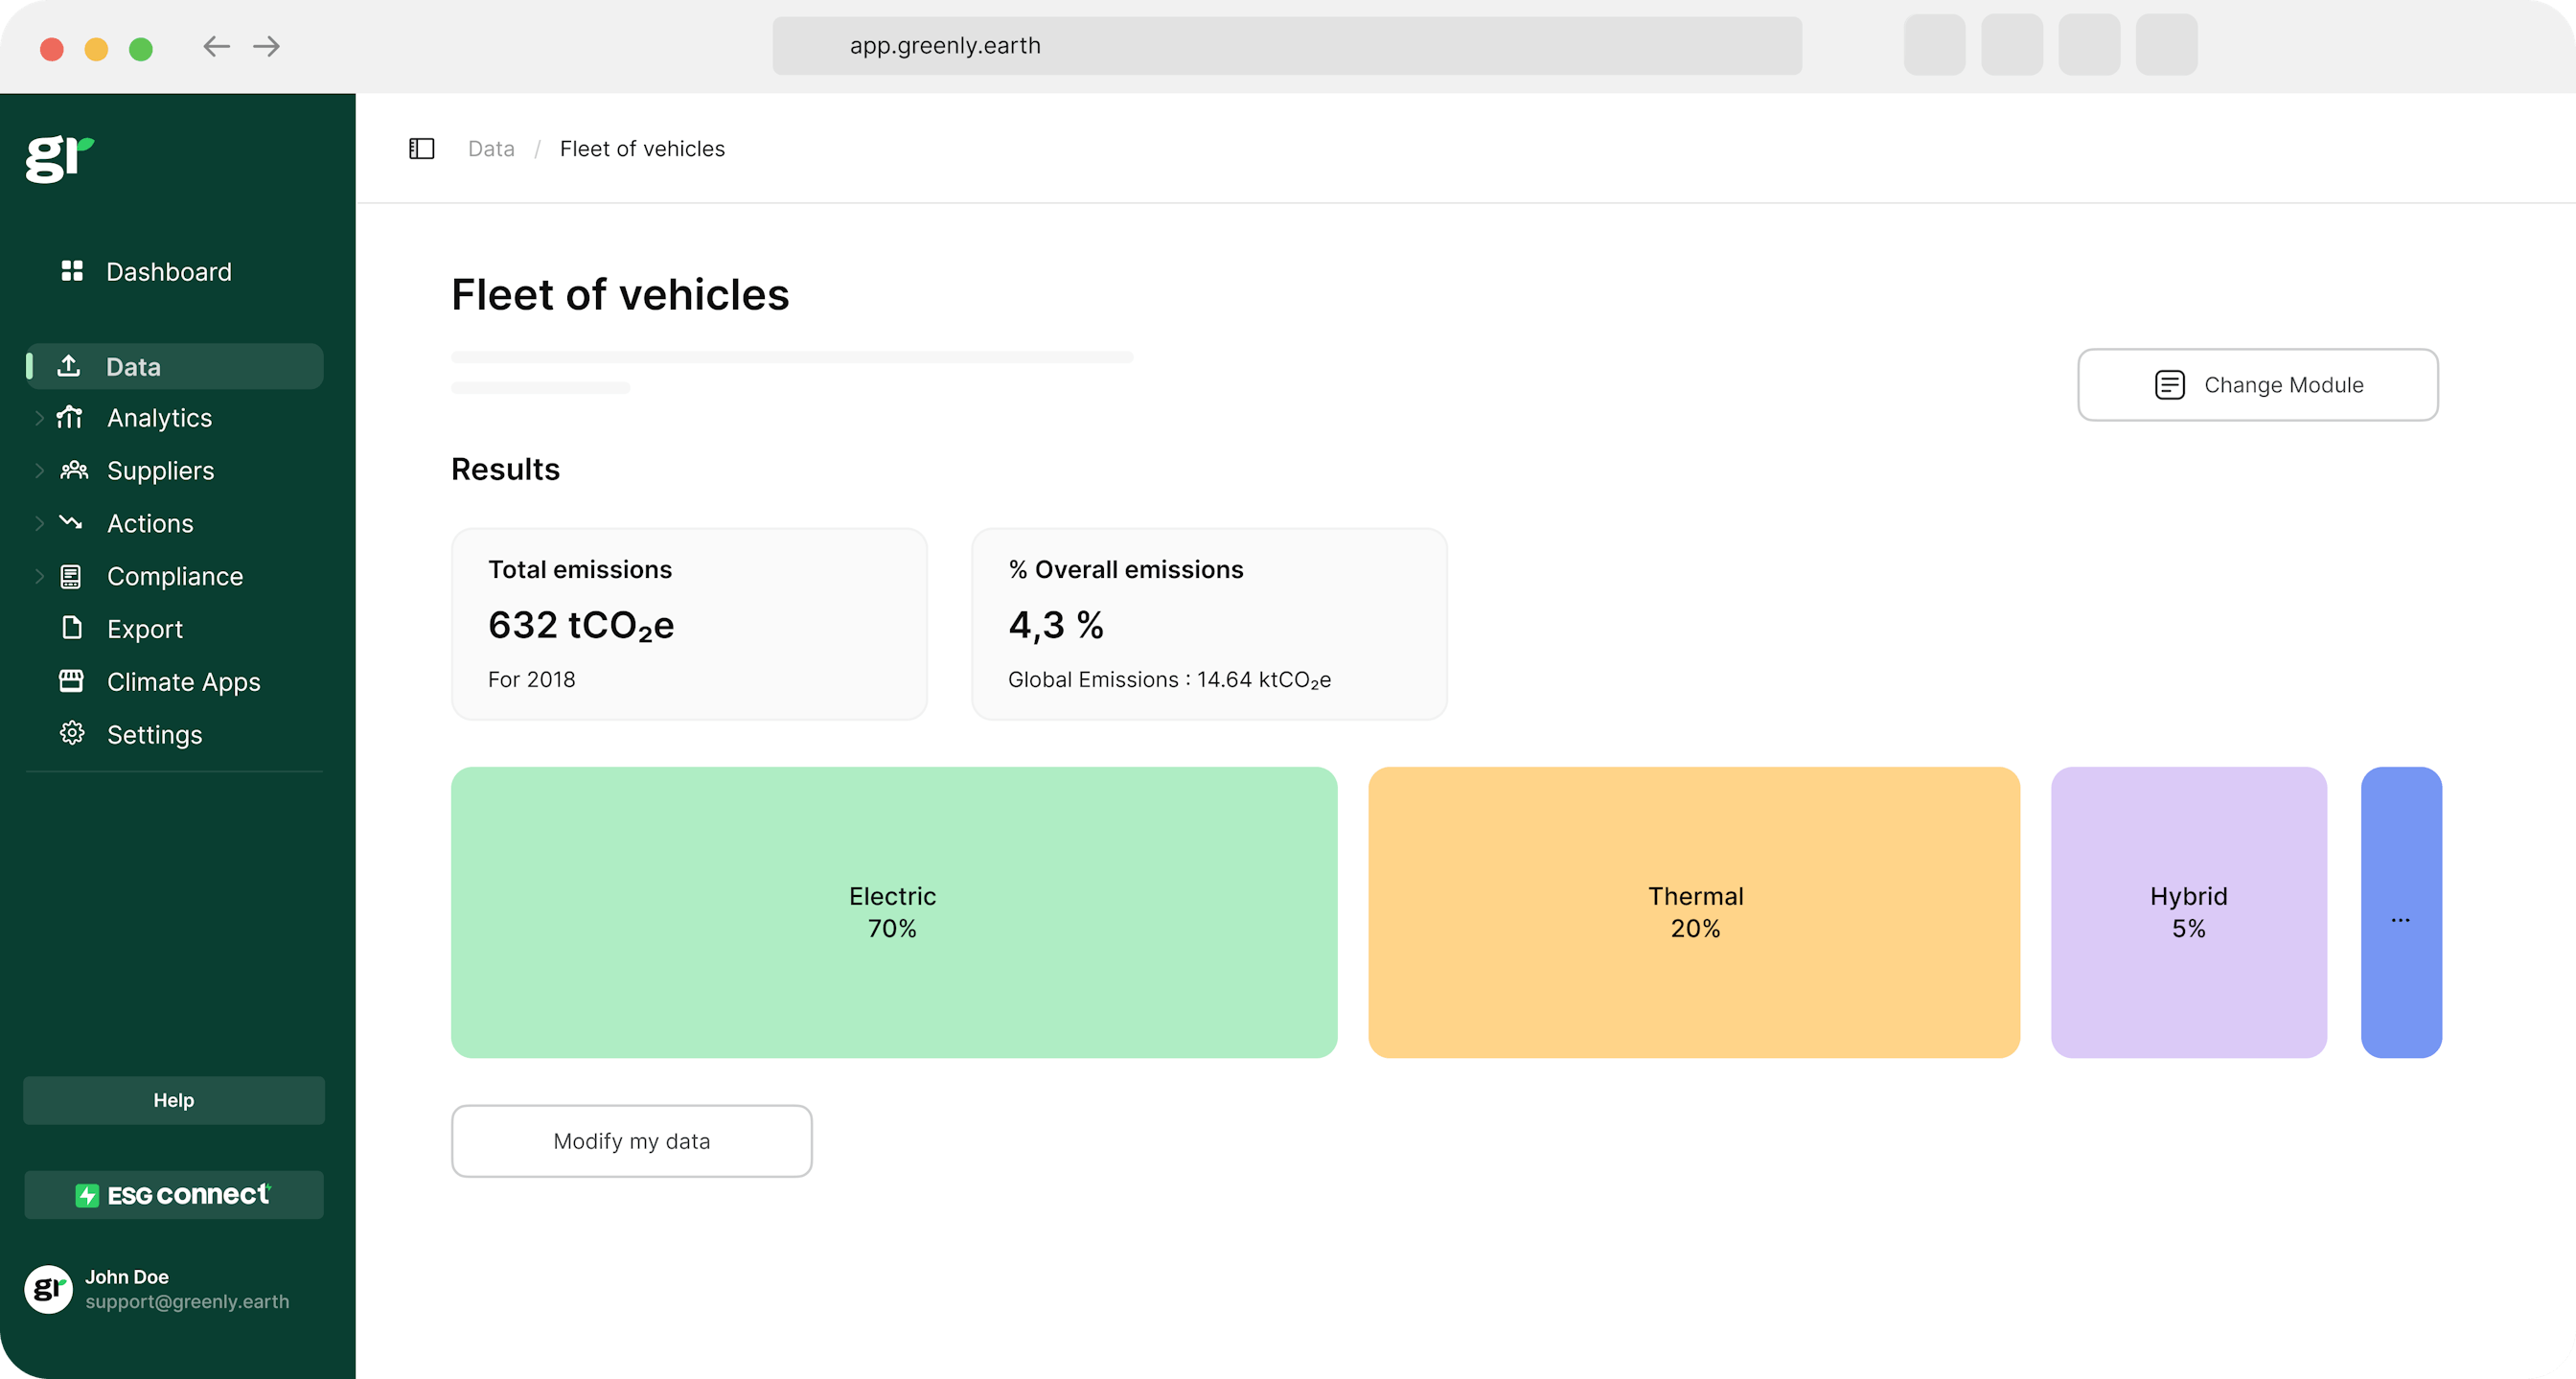Click the Export document icon

[70, 628]
